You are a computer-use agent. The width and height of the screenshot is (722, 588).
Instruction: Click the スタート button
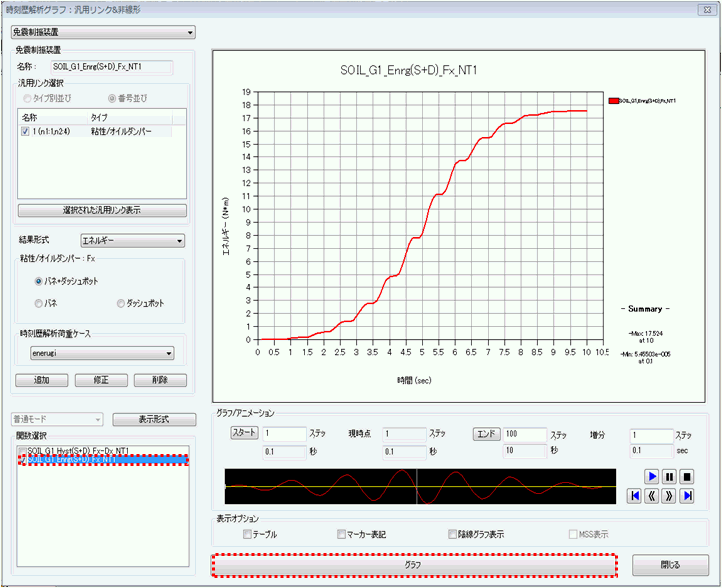(244, 433)
